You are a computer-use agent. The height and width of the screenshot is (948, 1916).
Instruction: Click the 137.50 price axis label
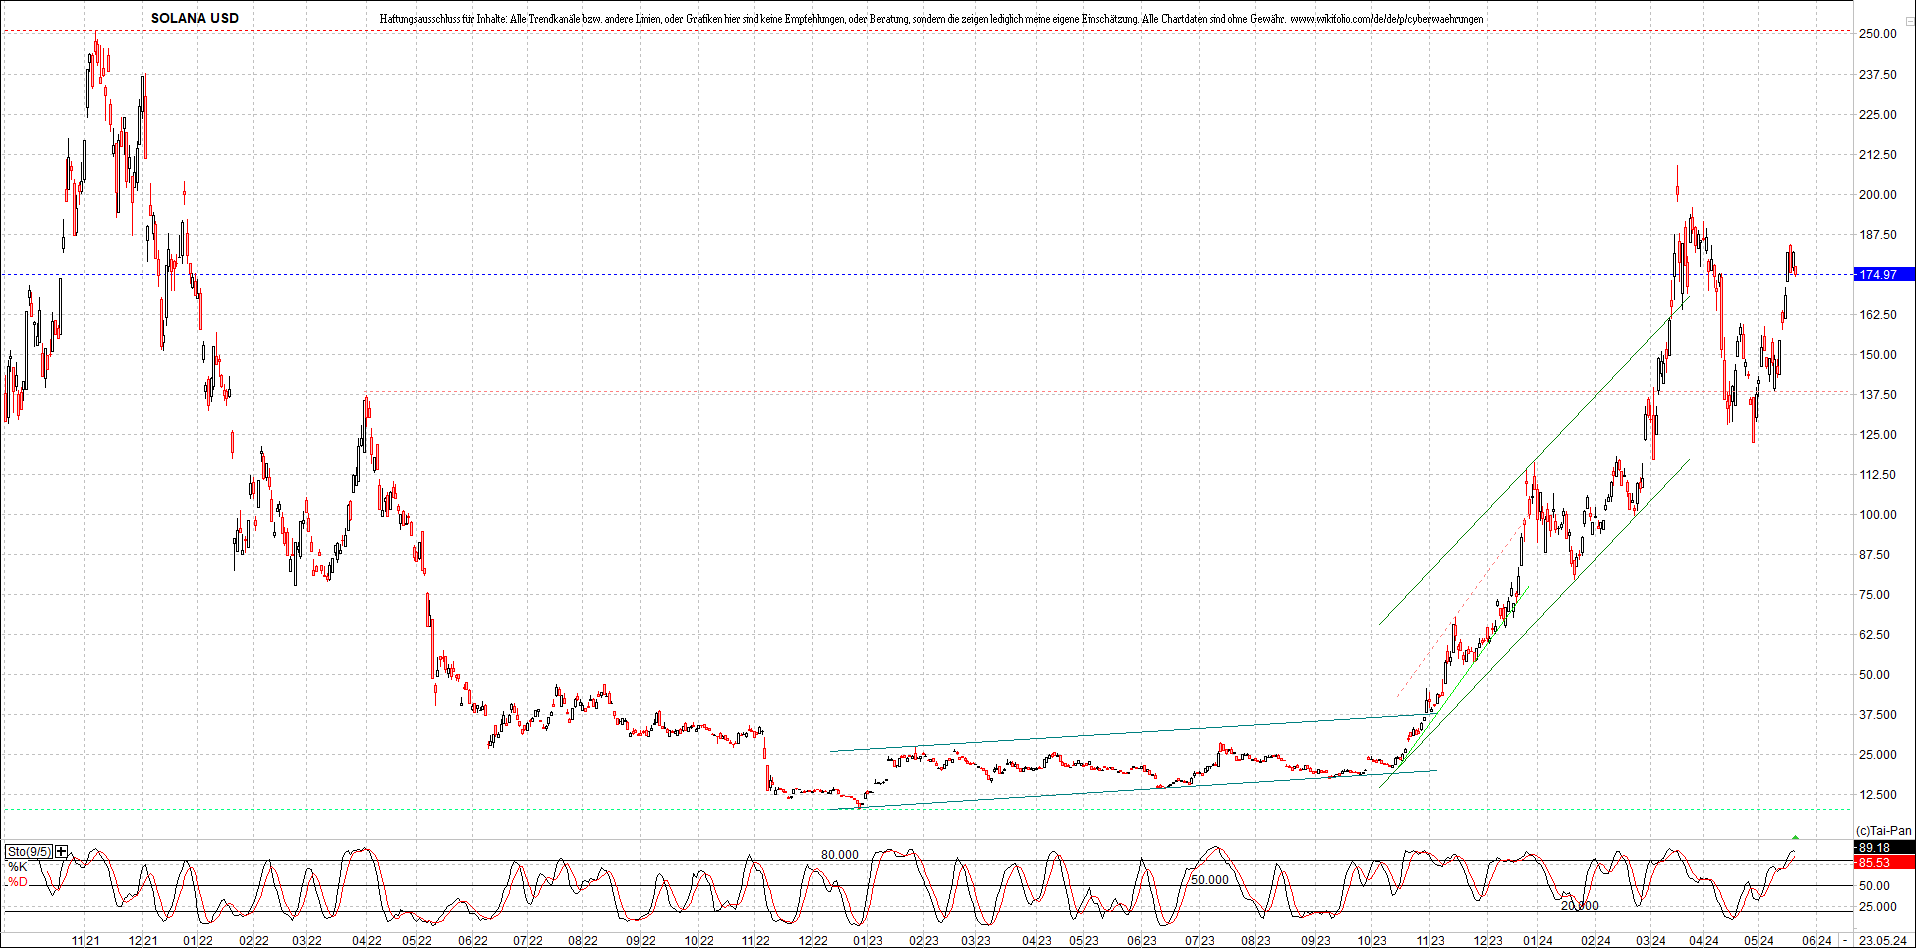[1877, 395]
